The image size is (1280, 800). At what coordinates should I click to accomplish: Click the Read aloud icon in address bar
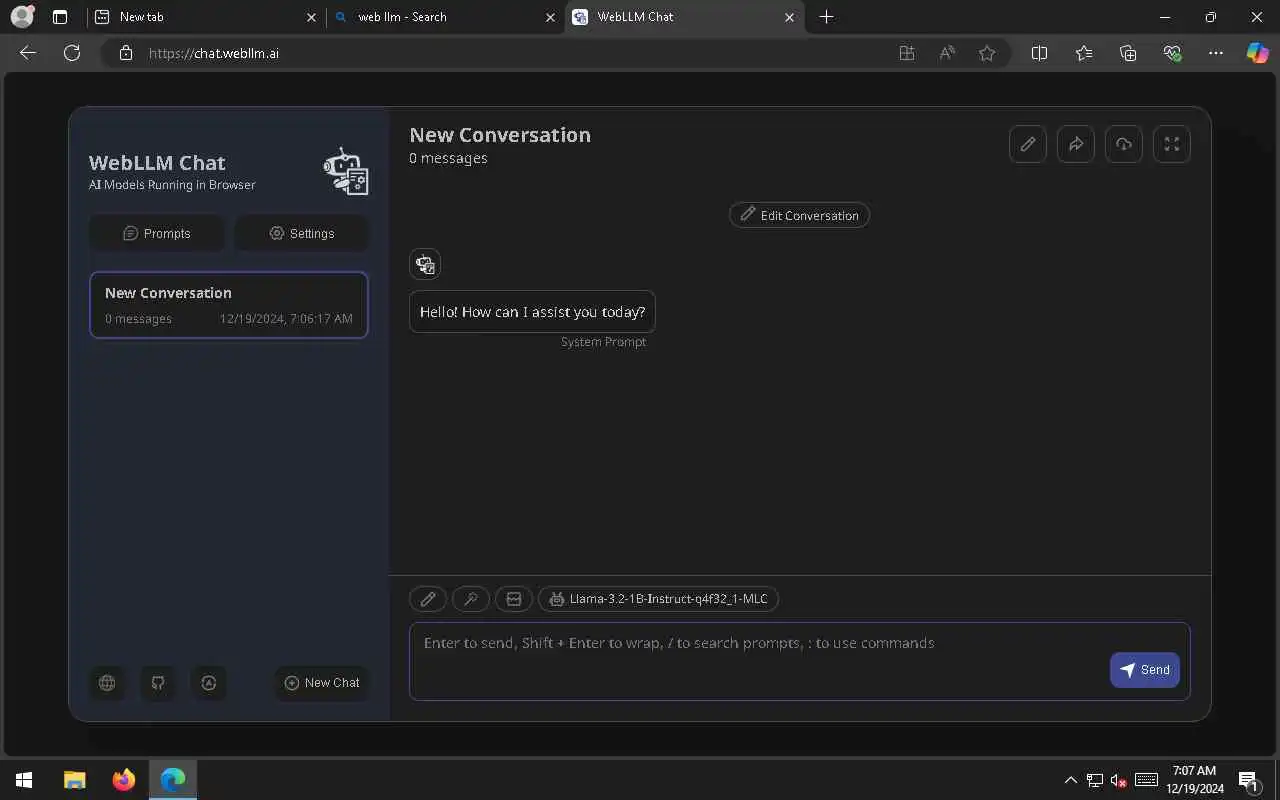tap(947, 53)
